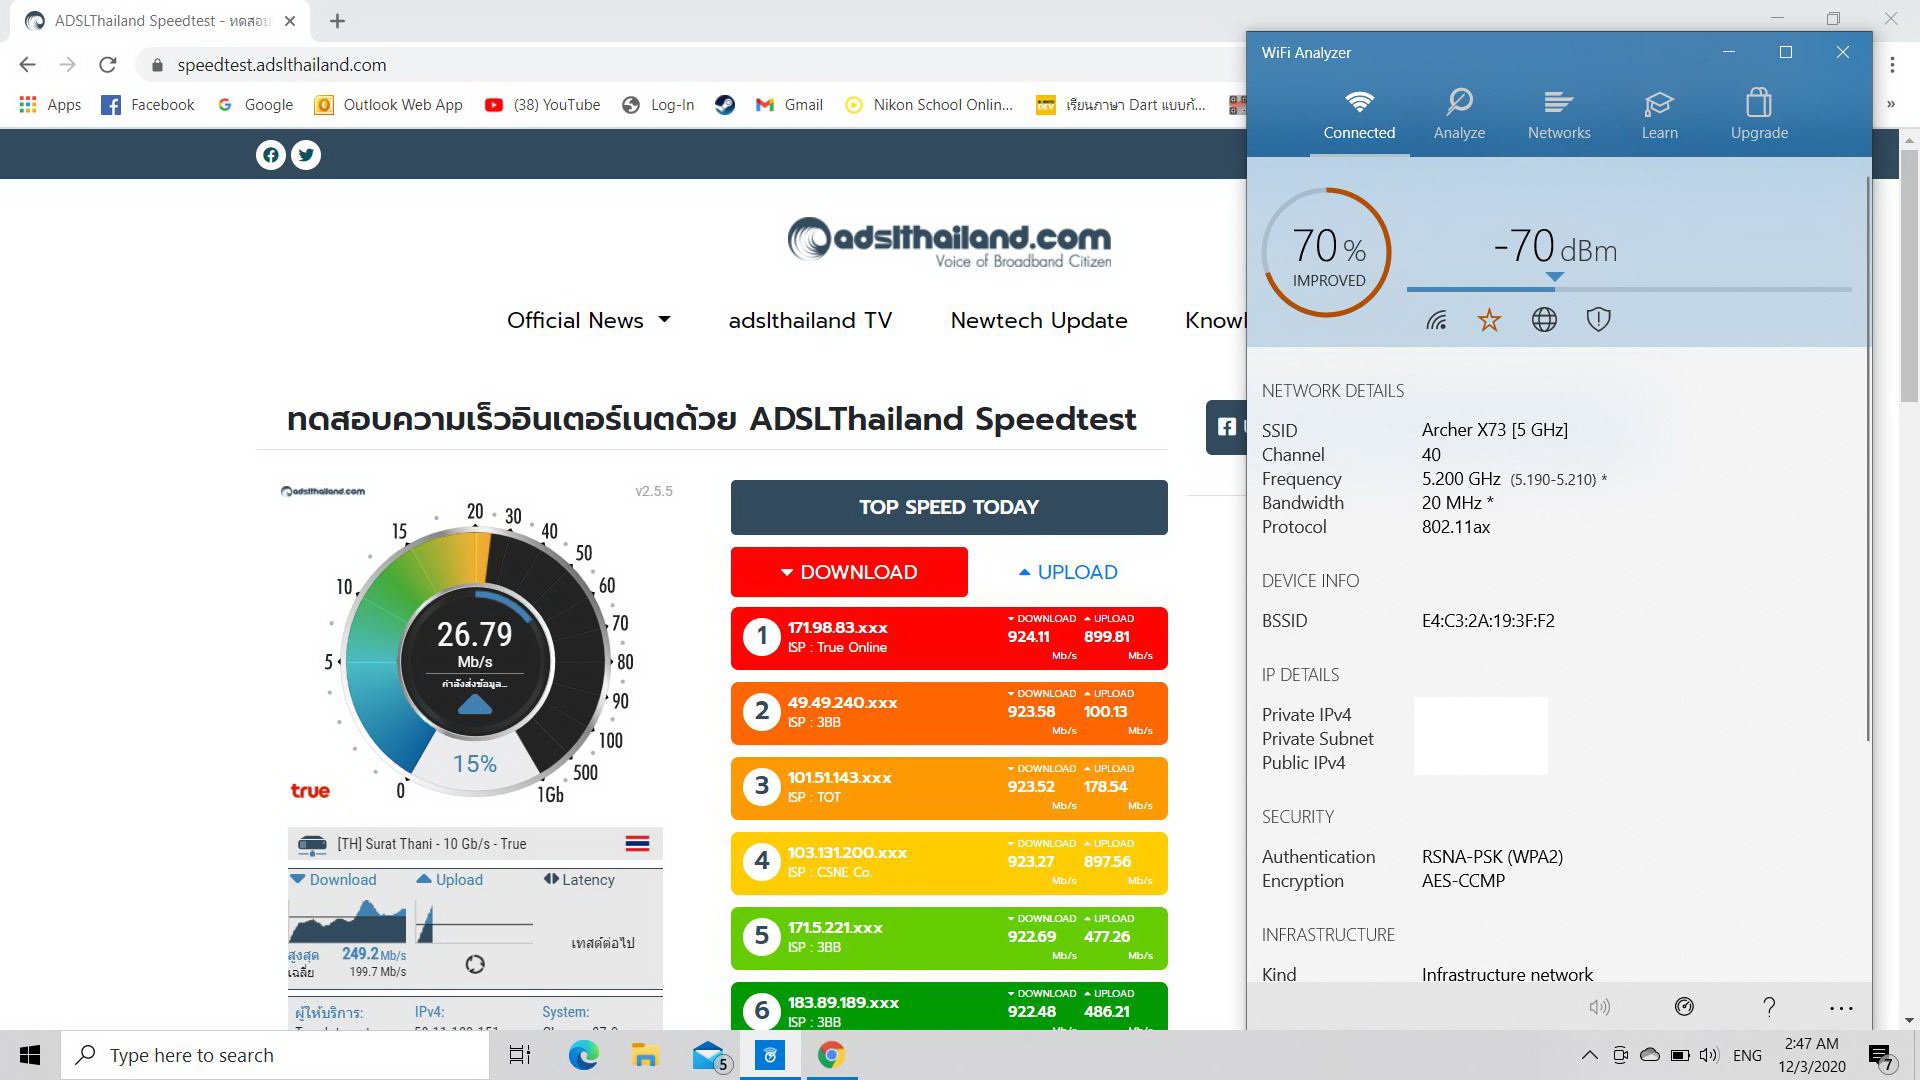Viewport: 1920px width, 1080px height.
Task: Click the loading spinner icon under Upload graph
Action: pos(475,964)
